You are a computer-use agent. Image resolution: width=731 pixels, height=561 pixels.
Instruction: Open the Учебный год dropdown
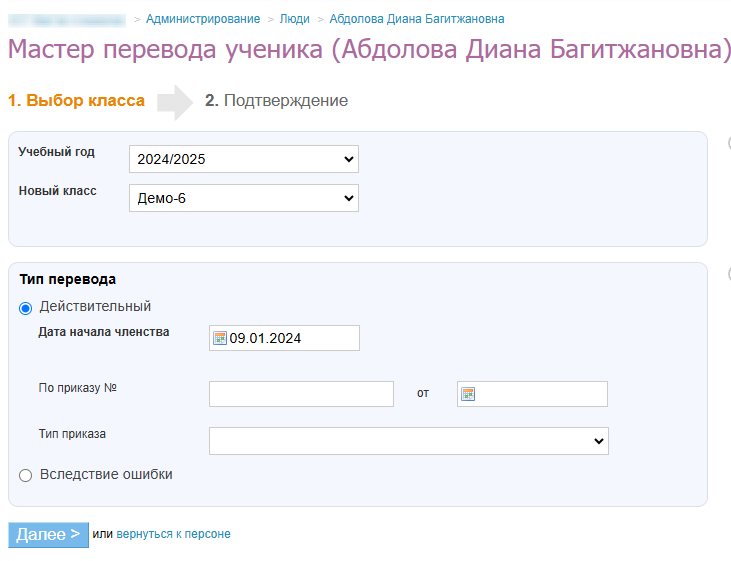coord(243,159)
